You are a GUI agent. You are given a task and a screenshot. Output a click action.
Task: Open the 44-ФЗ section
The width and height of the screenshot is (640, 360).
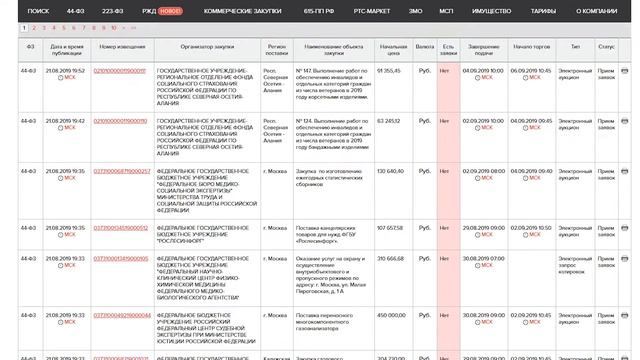click(x=76, y=11)
